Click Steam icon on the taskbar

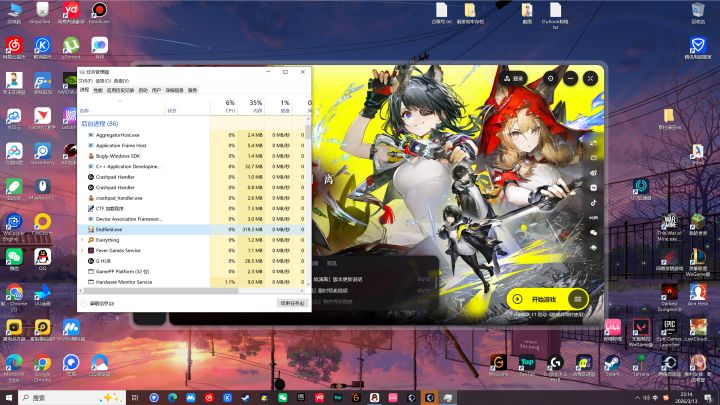(x=246, y=398)
